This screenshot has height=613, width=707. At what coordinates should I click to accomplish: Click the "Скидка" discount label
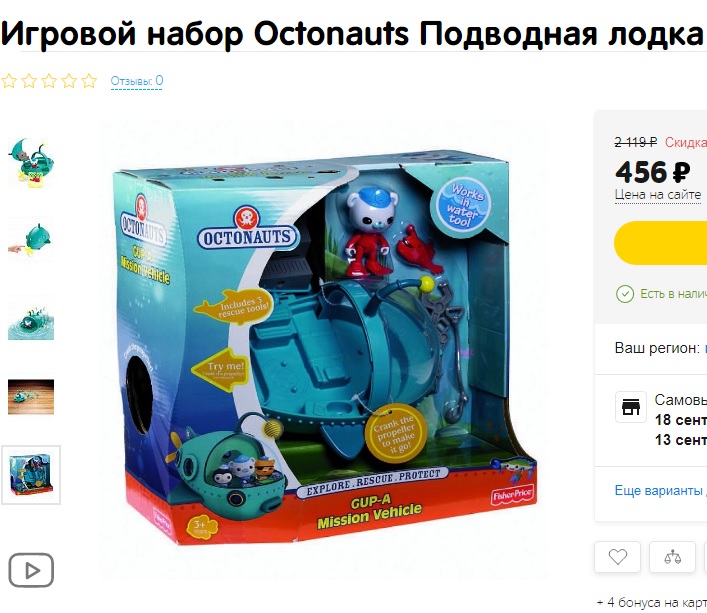[x=686, y=142]
